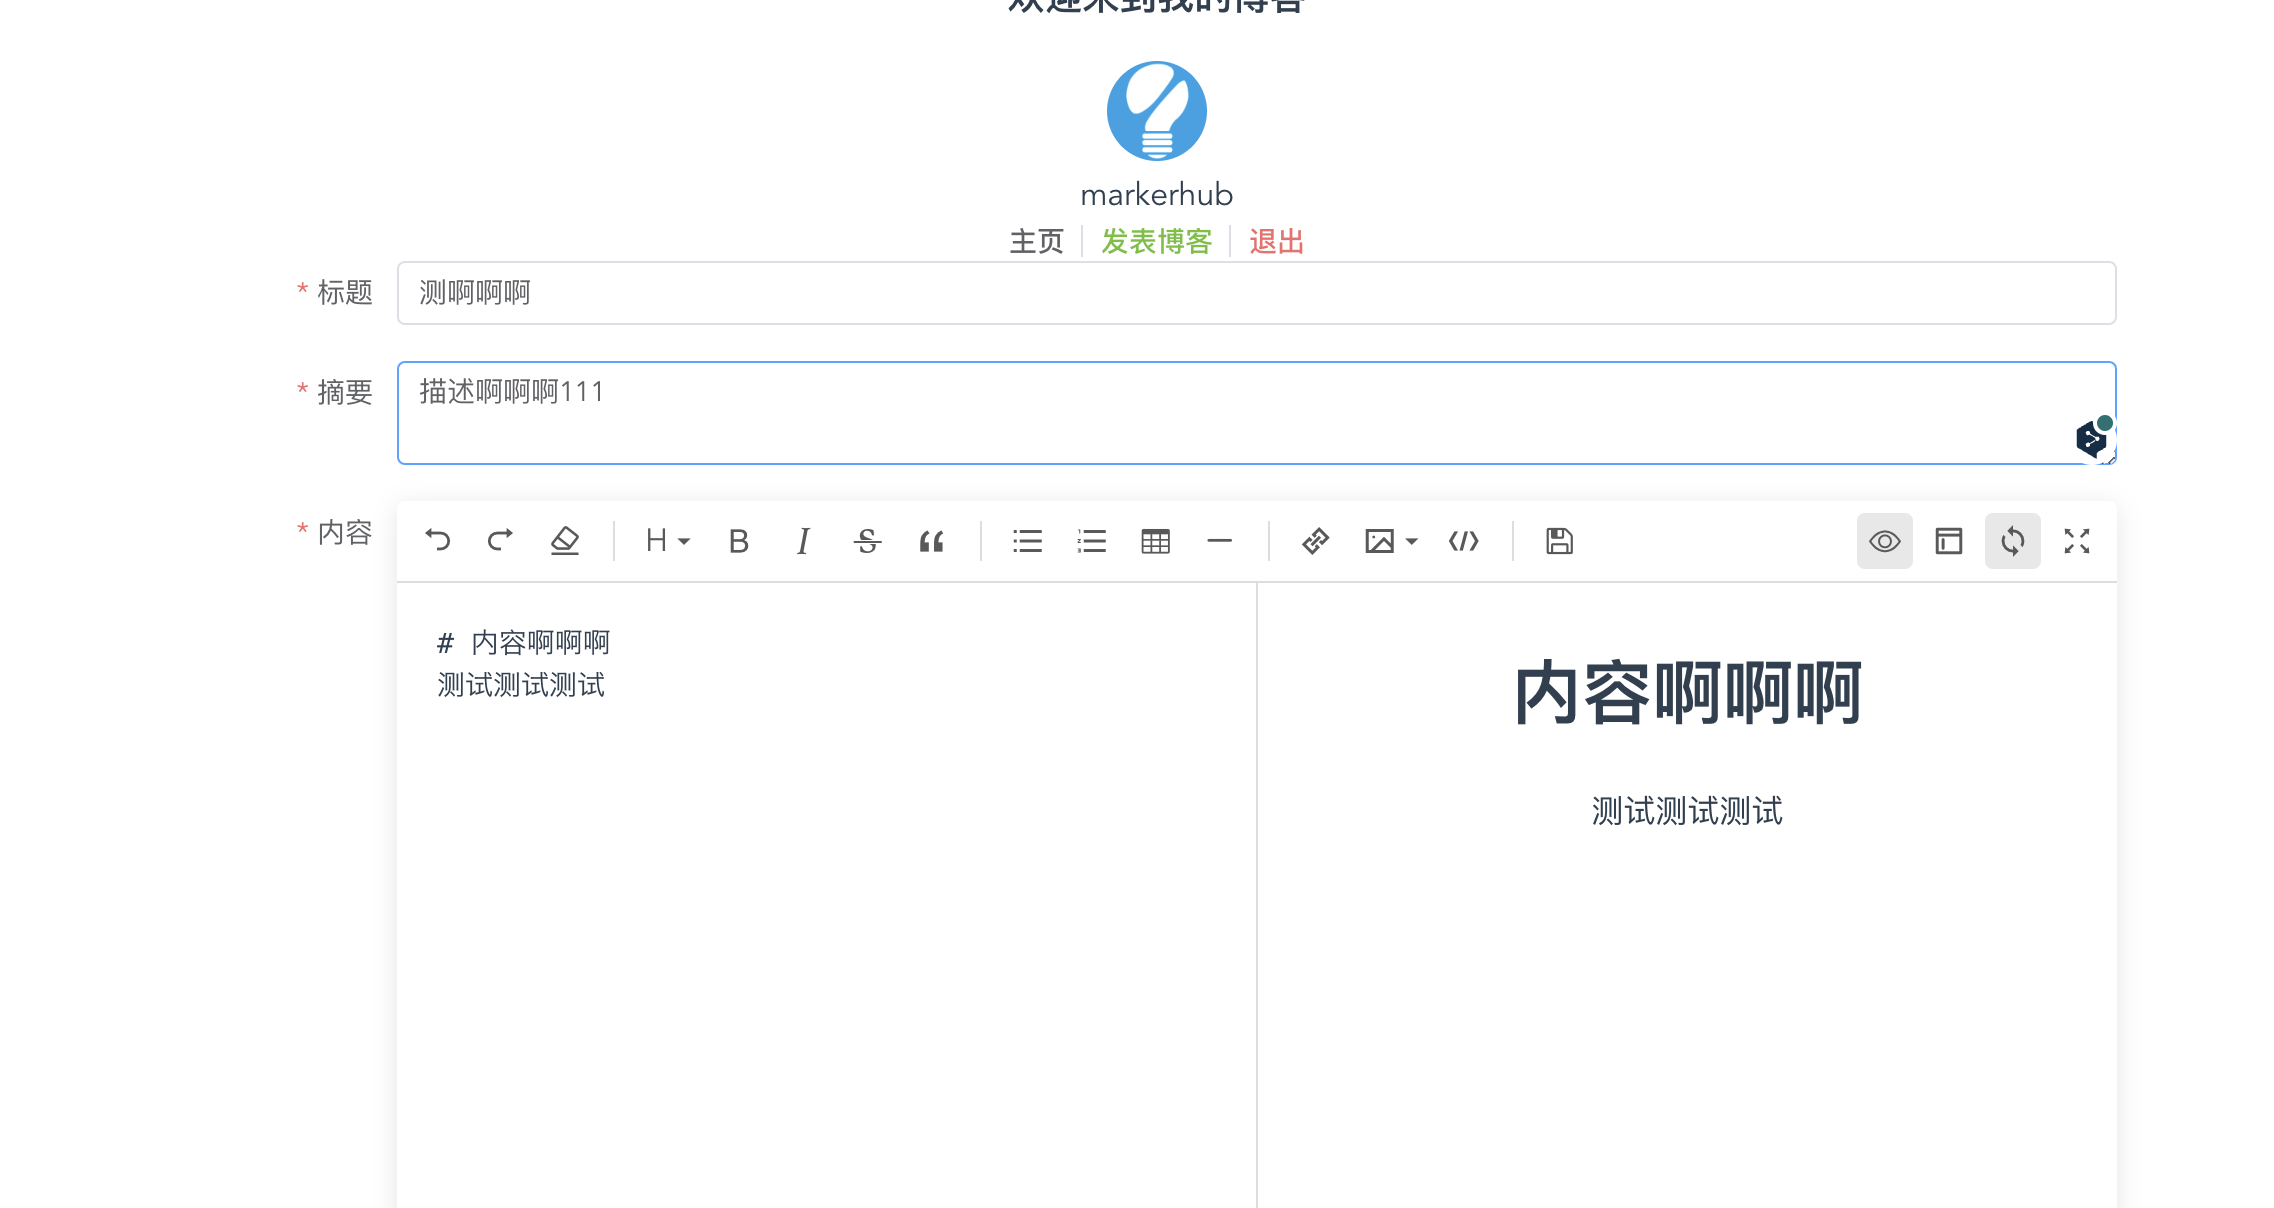Toggle table of contents navigation icon

pyautogui.click(x=1948, y=541)
